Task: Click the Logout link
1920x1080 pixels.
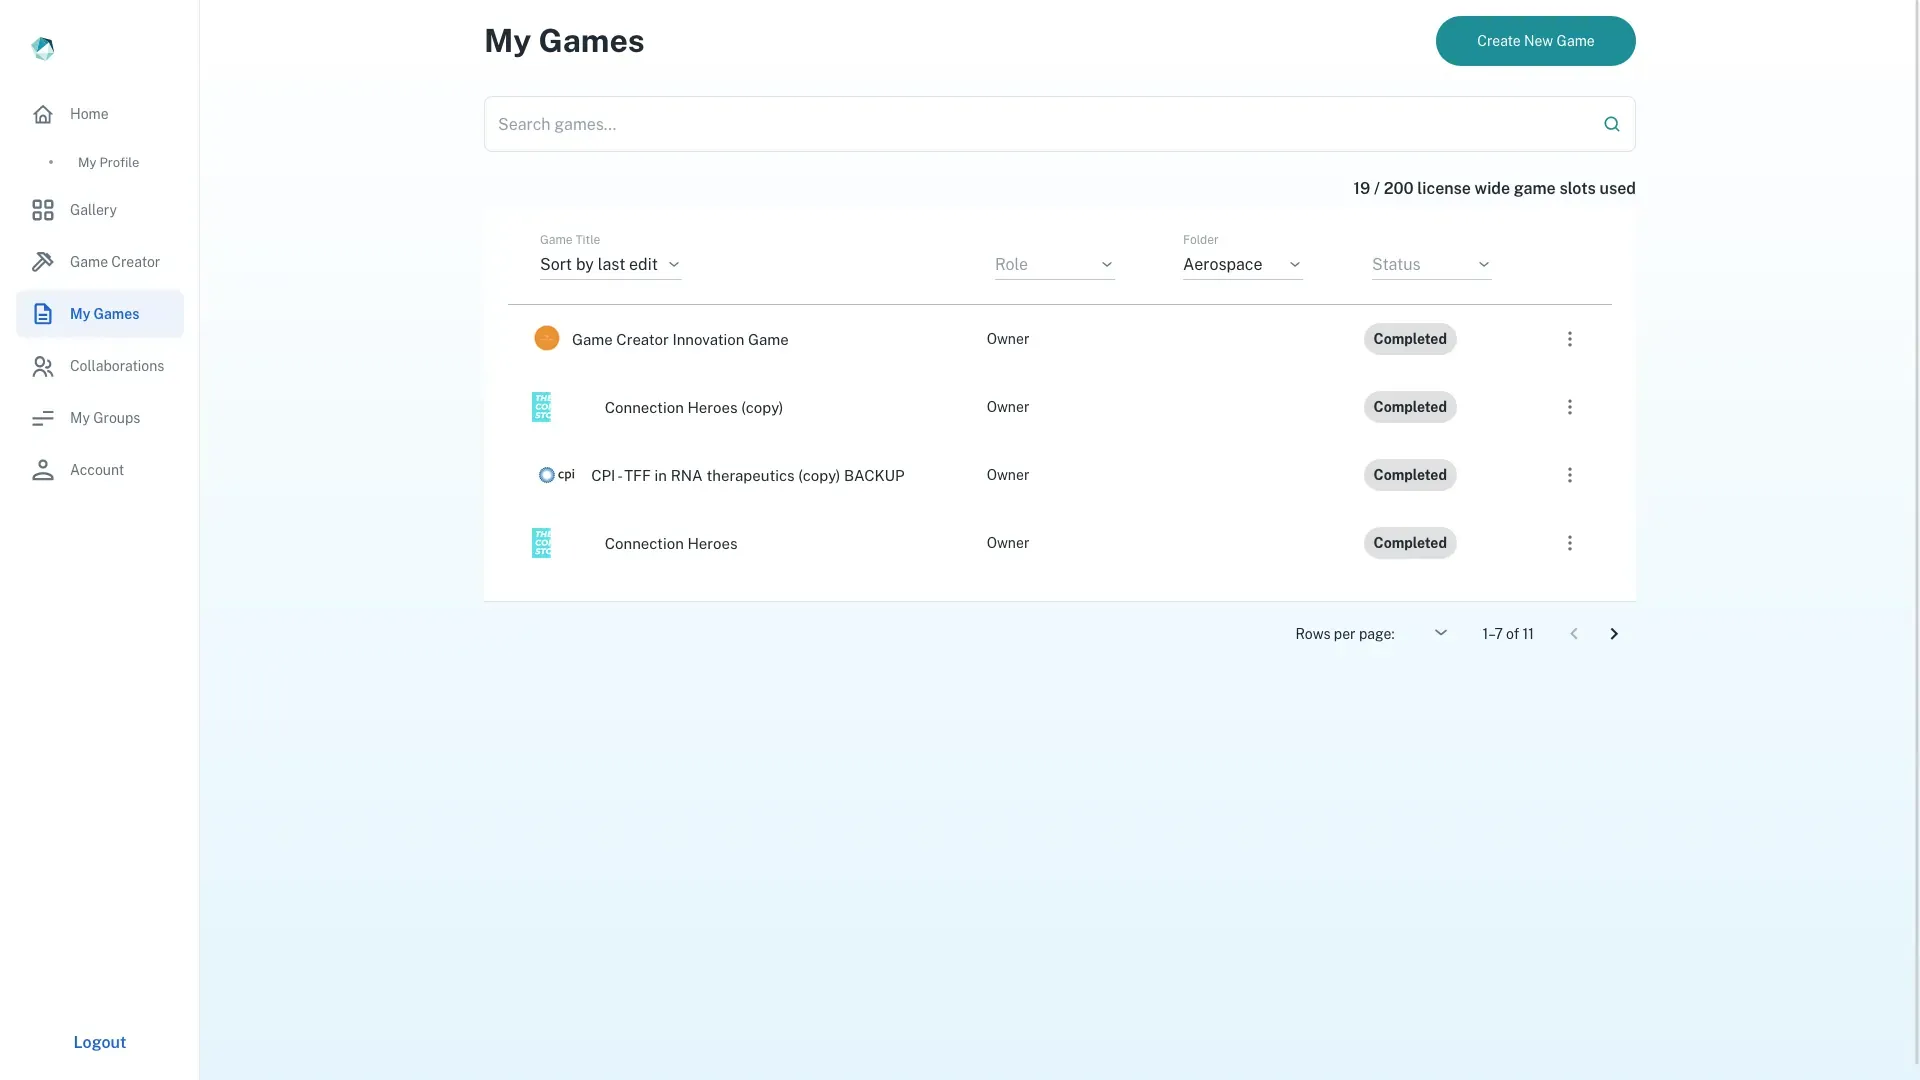Action: pos(99,1042)
